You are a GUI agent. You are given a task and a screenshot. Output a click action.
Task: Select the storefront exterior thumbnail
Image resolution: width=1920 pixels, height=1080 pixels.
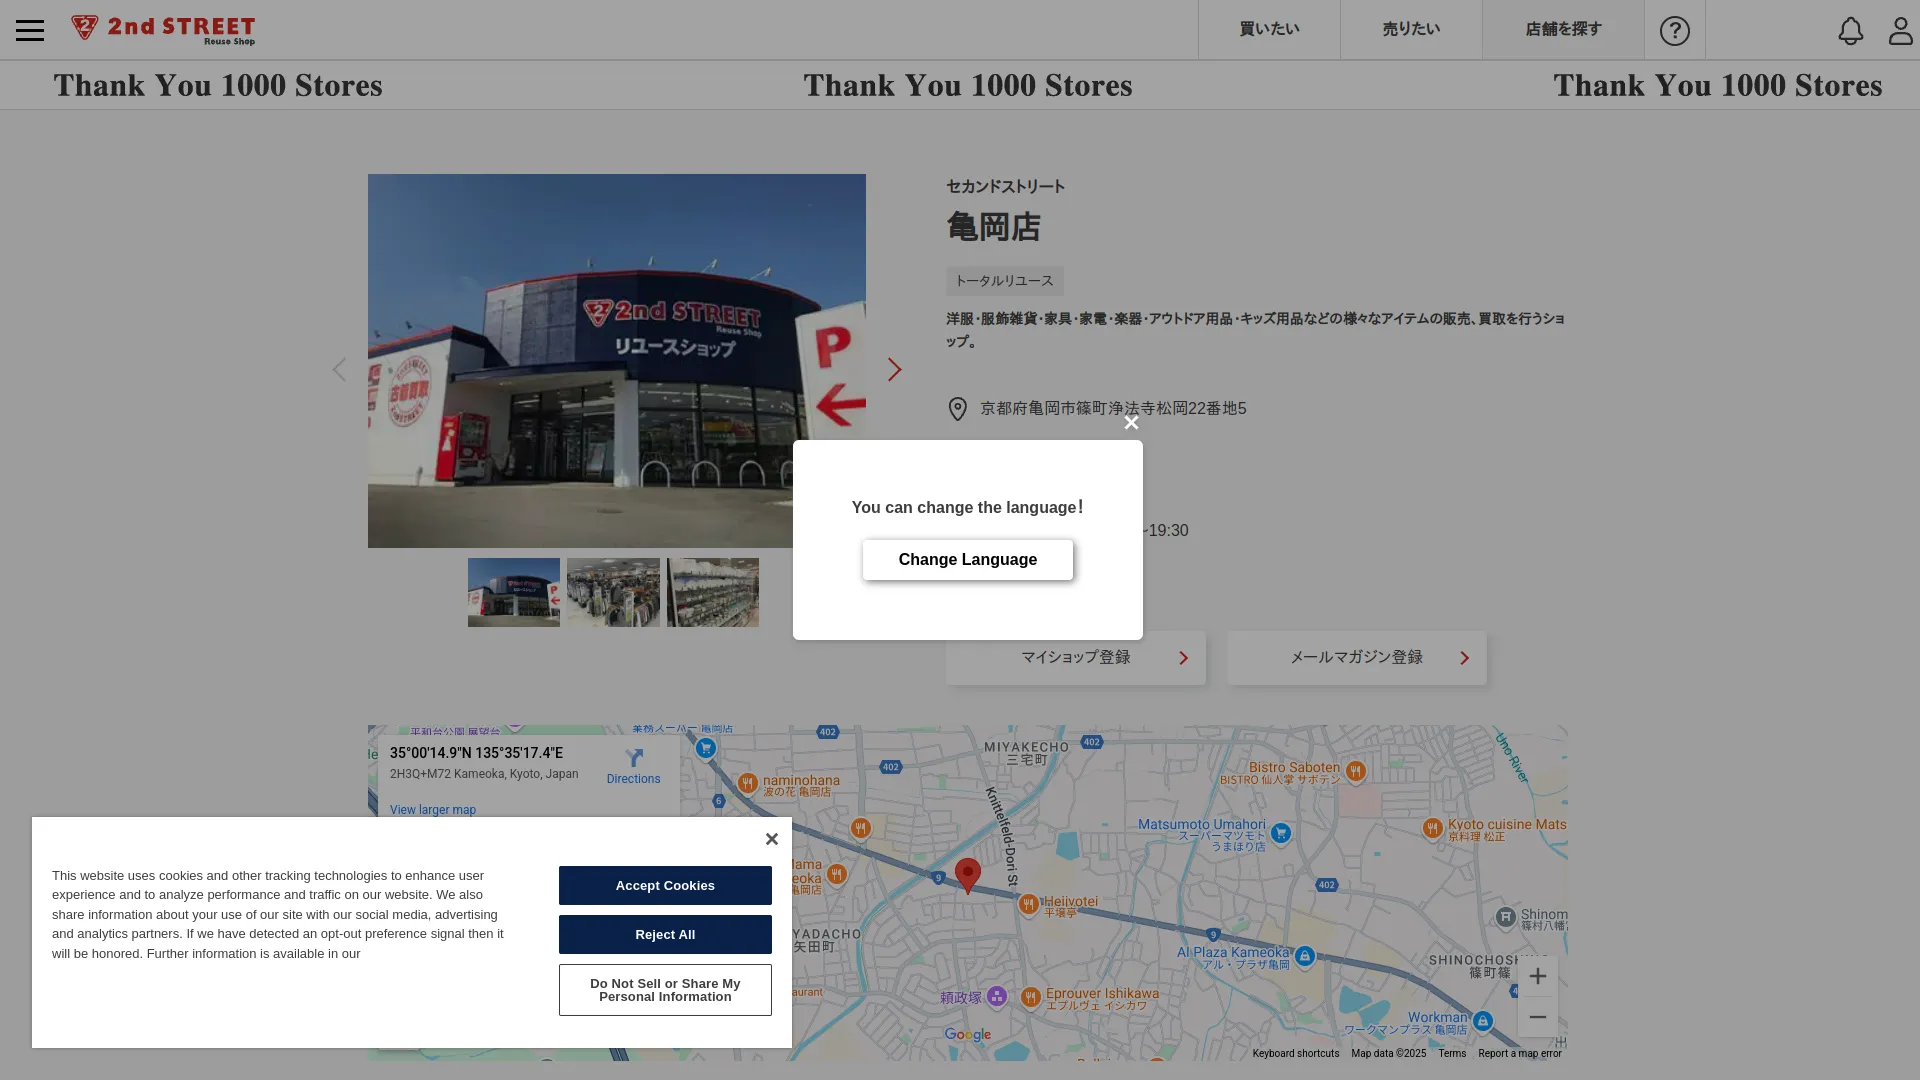tap(514, 592)
